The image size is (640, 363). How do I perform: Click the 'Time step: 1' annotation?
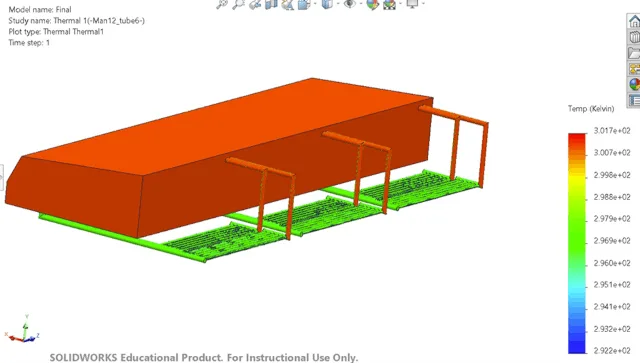[29, 42]
